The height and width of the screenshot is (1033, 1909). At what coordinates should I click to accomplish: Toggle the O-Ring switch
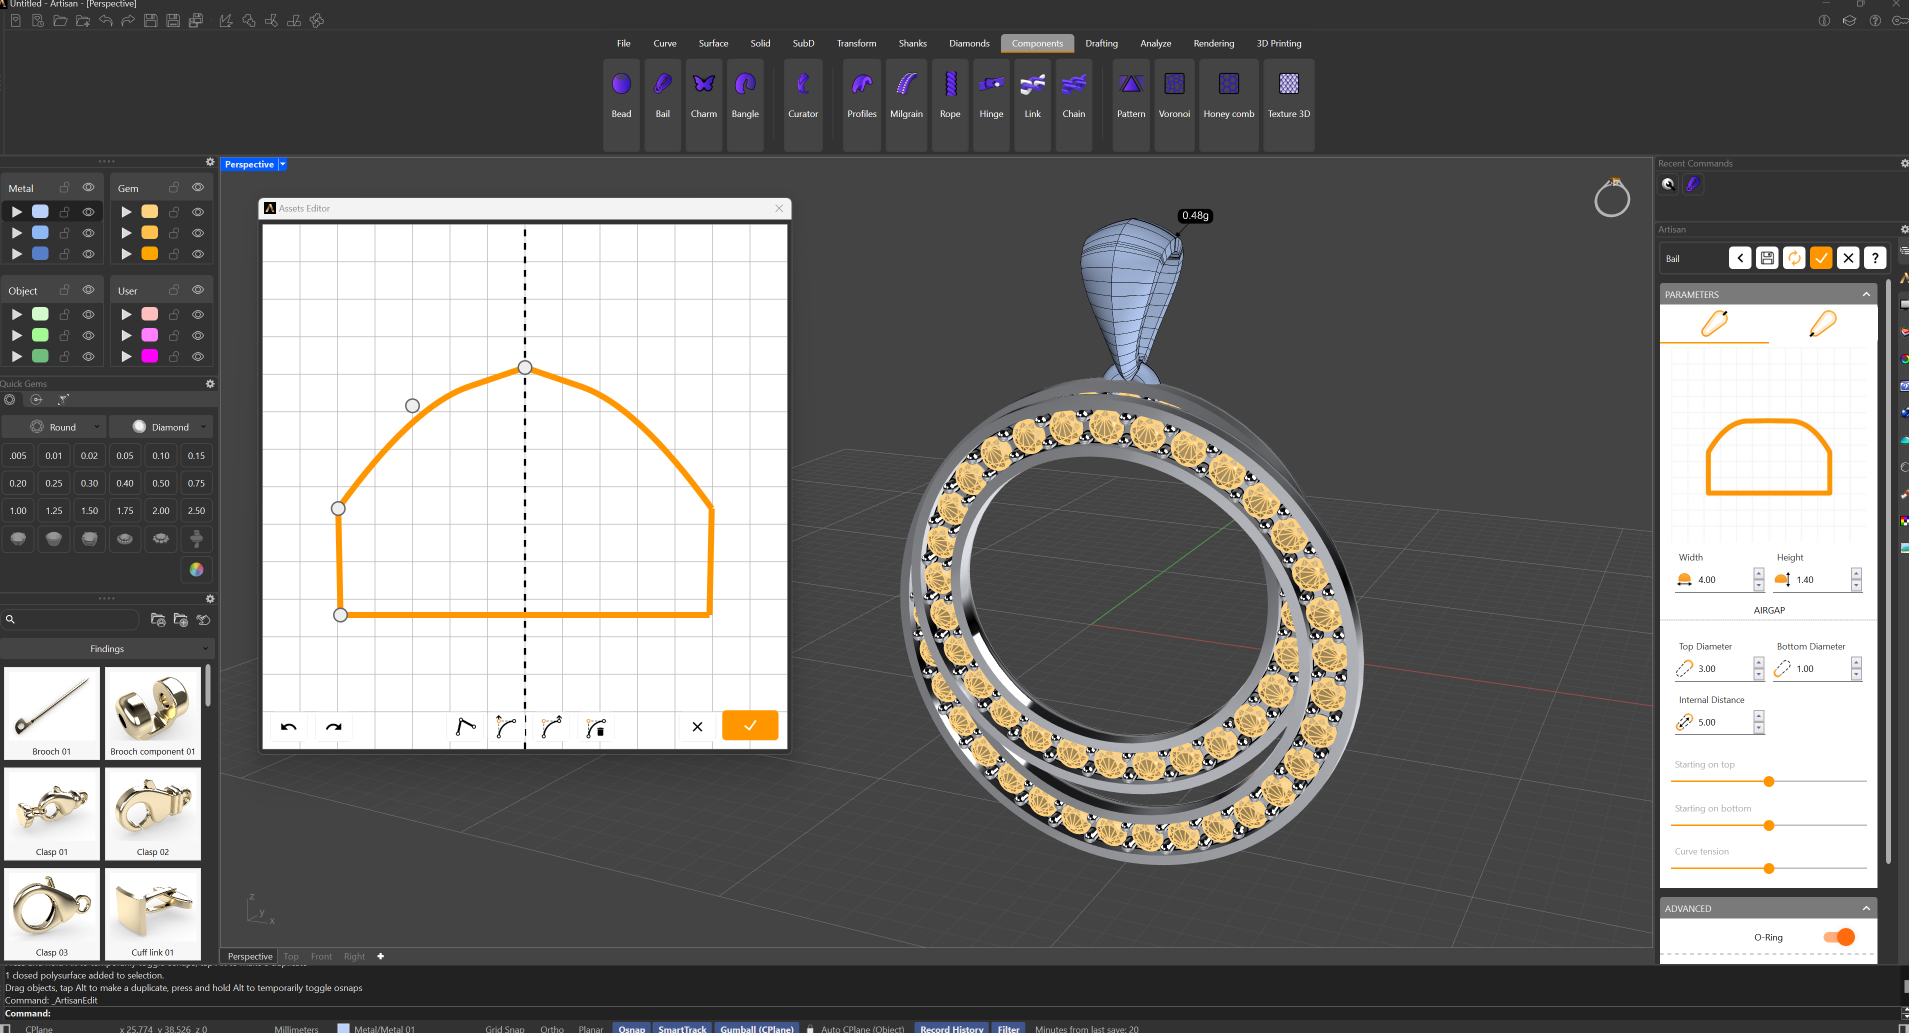click(1838, 937)
